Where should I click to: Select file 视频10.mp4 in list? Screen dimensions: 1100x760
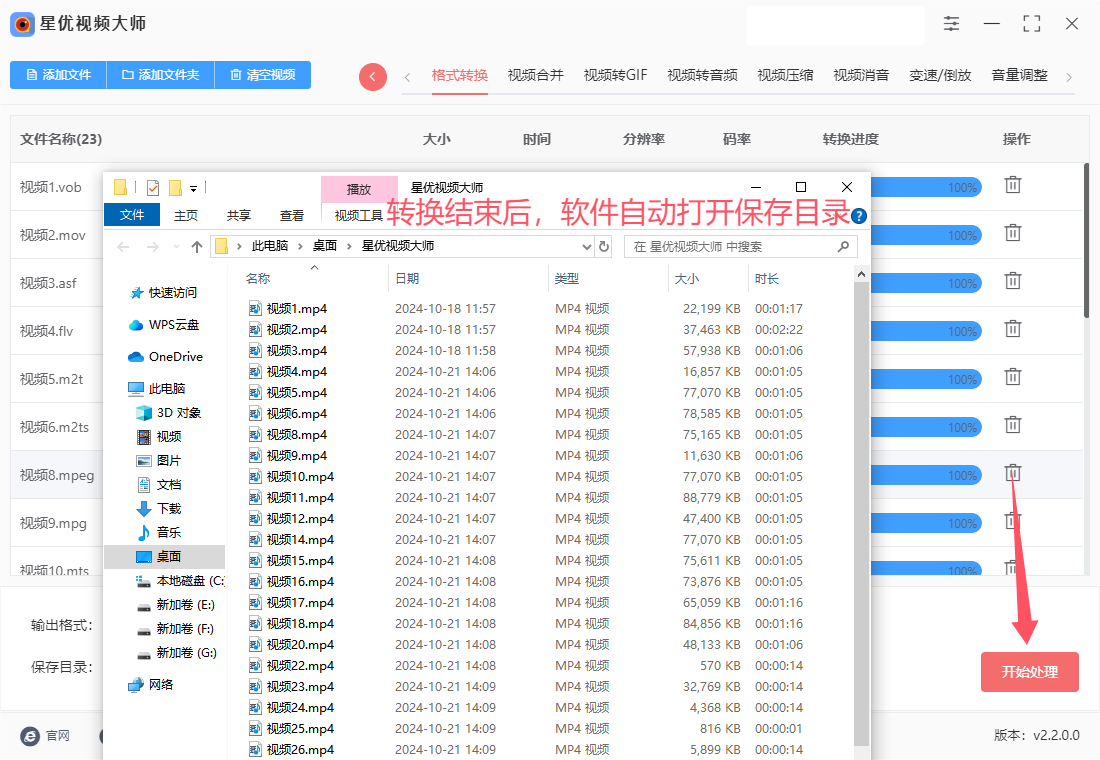coord(300,476)
